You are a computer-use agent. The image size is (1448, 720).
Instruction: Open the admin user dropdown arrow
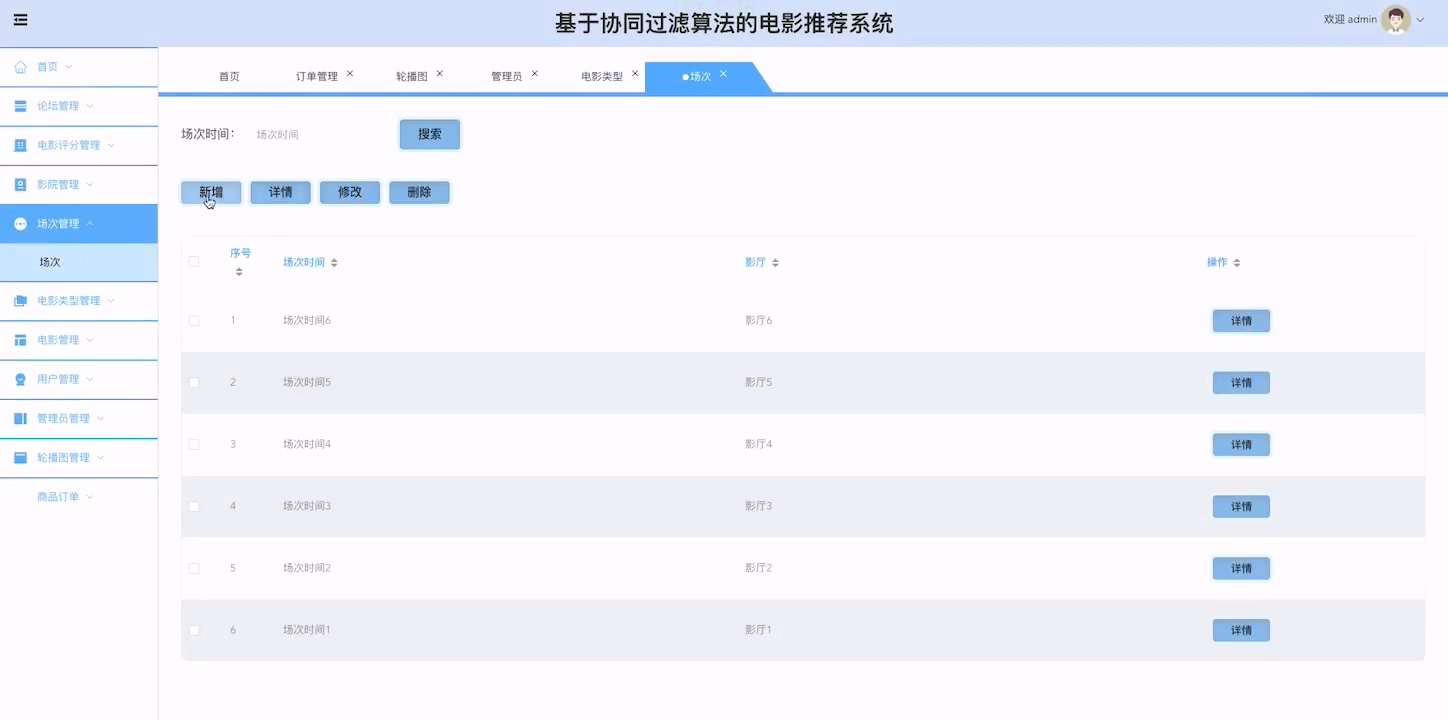click(1421, 20)
